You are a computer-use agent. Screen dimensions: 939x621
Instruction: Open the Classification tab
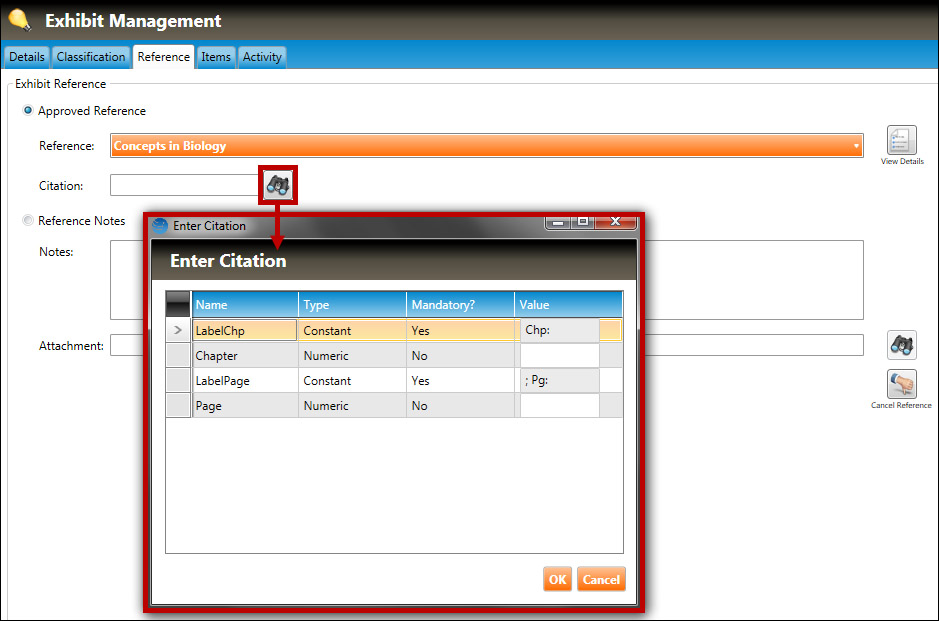coord(91,57)
